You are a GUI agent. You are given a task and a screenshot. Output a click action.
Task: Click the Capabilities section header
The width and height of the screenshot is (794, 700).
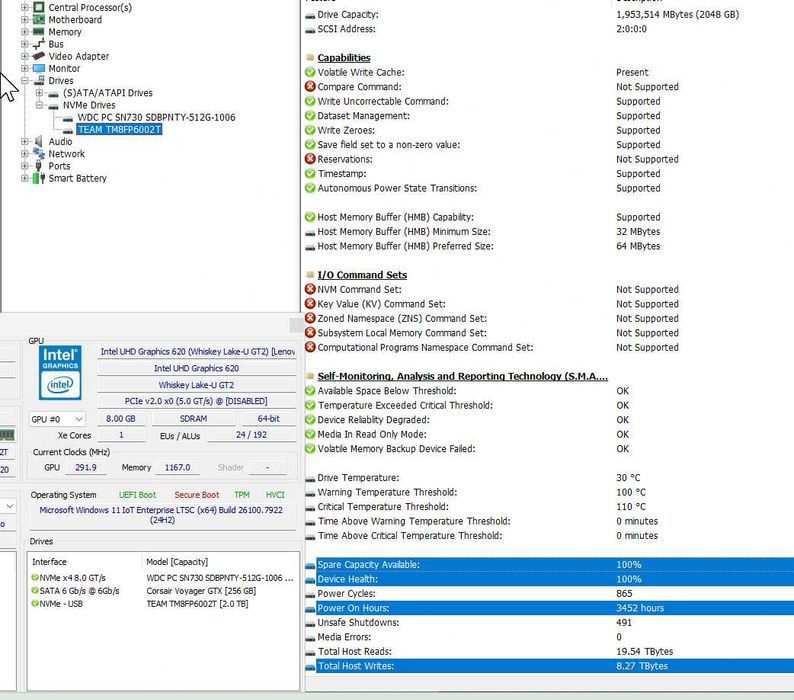click(344, 57)
